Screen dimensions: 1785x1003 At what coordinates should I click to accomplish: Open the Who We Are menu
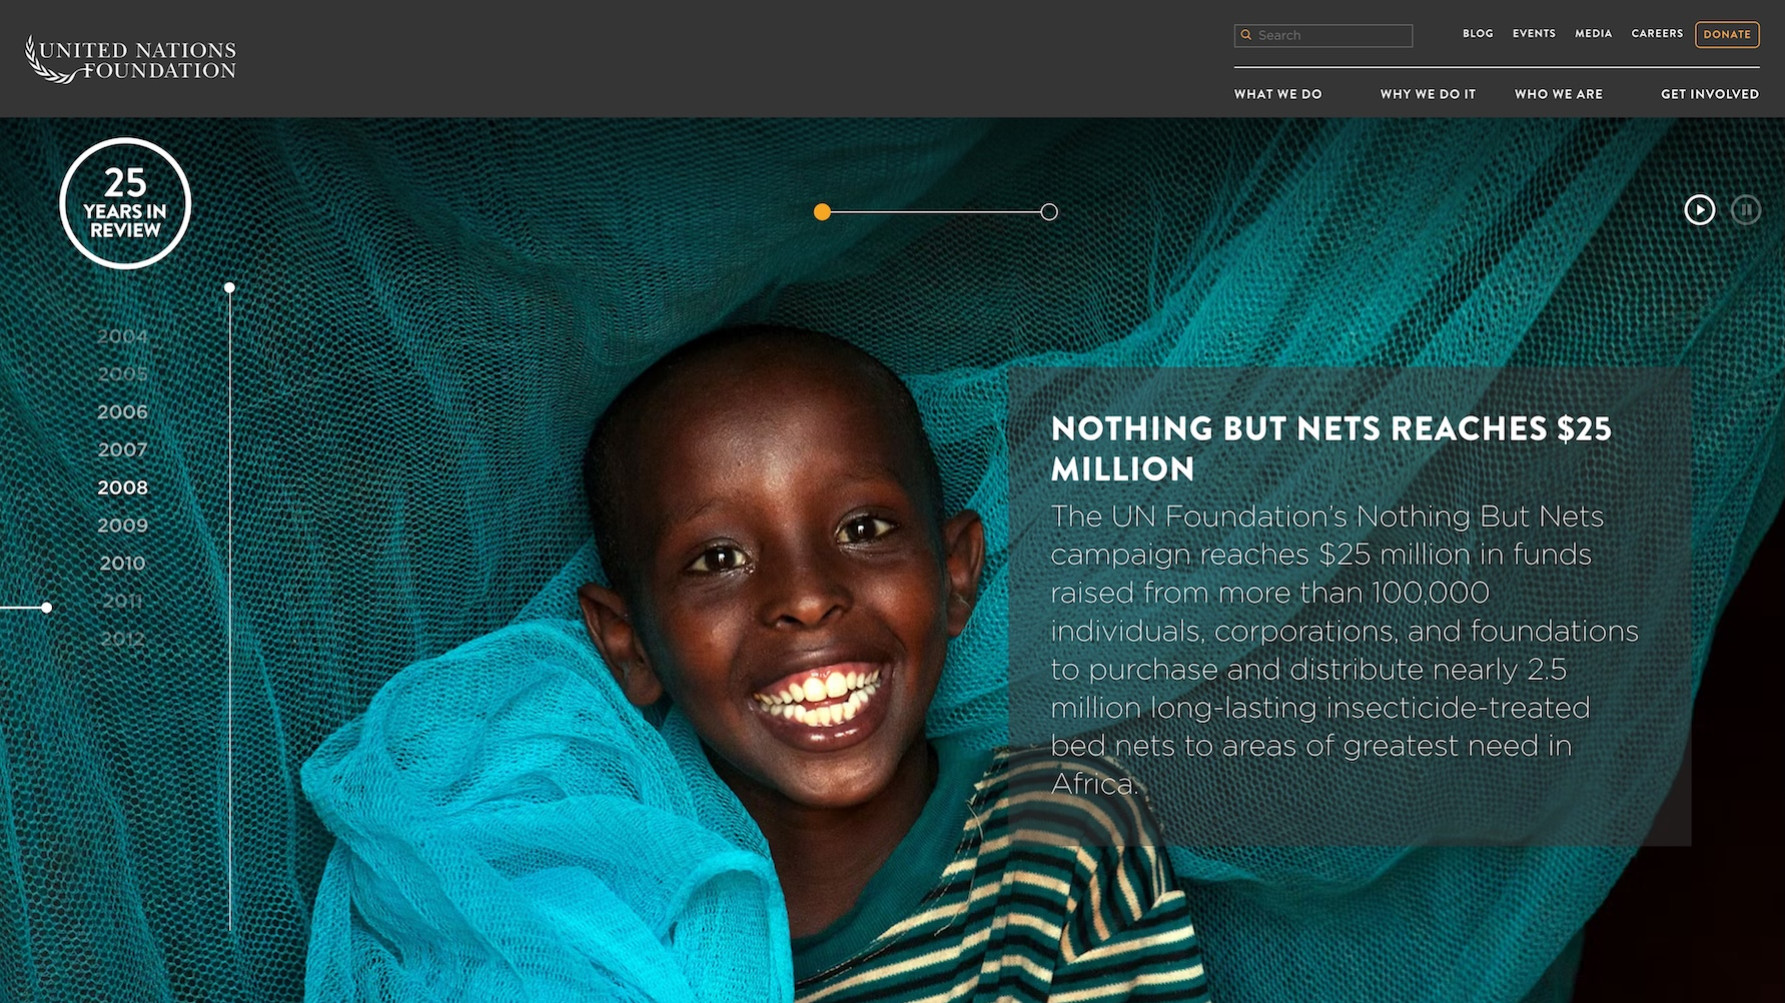point(1558,94)
